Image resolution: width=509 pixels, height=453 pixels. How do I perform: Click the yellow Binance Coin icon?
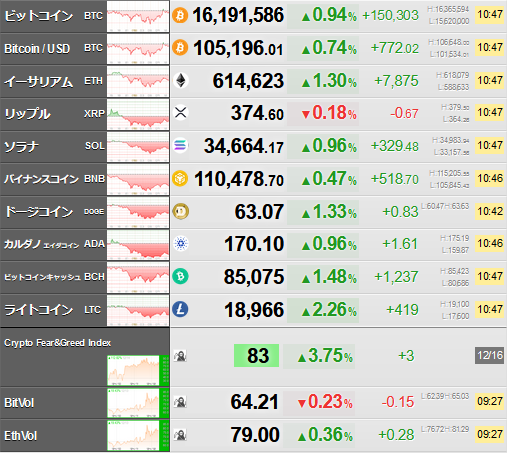click(x=180, y=178)
